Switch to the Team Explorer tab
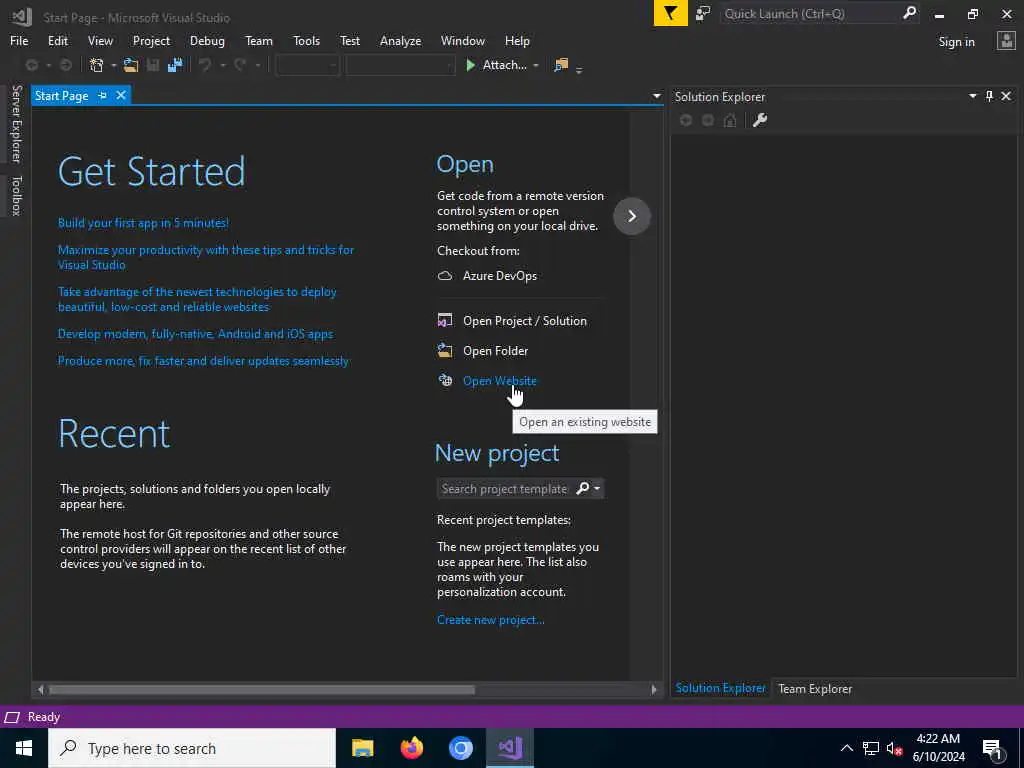The height and width of the screenshot is (768, 1024). click(814, 688)
